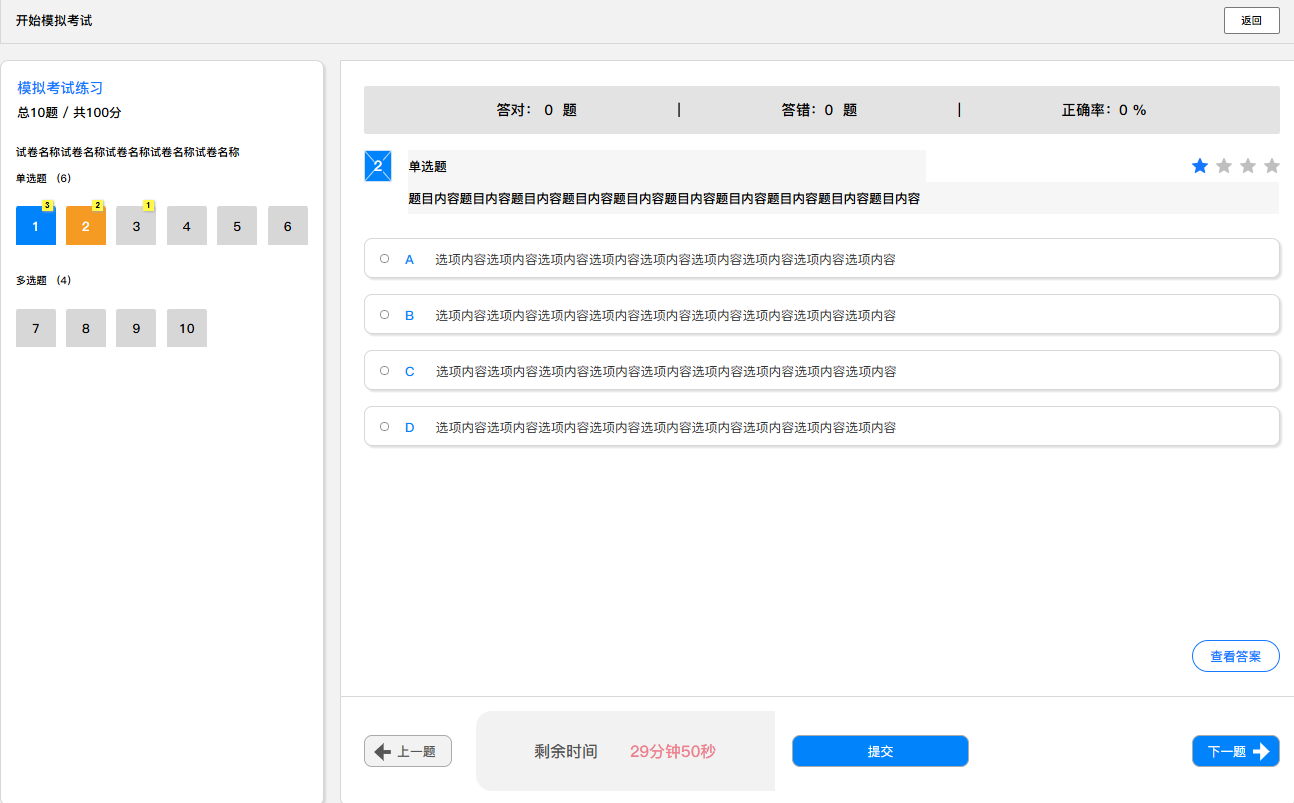
Task: Open 查看答案 to view the answer
Action: 1236,656
